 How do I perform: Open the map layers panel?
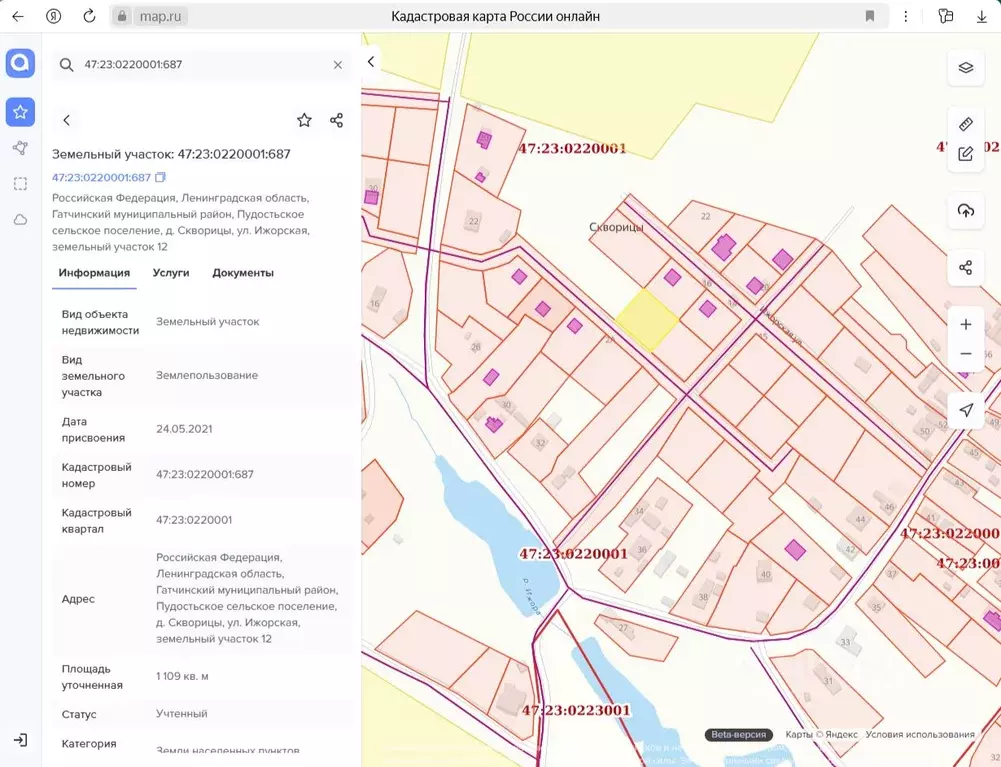(965, 68)
